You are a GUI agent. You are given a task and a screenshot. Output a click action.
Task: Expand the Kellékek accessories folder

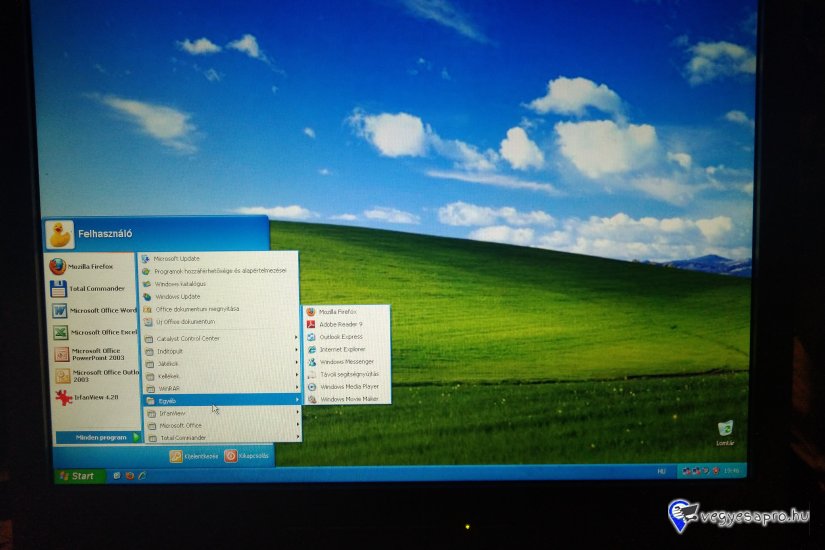[x=169, y=376]
